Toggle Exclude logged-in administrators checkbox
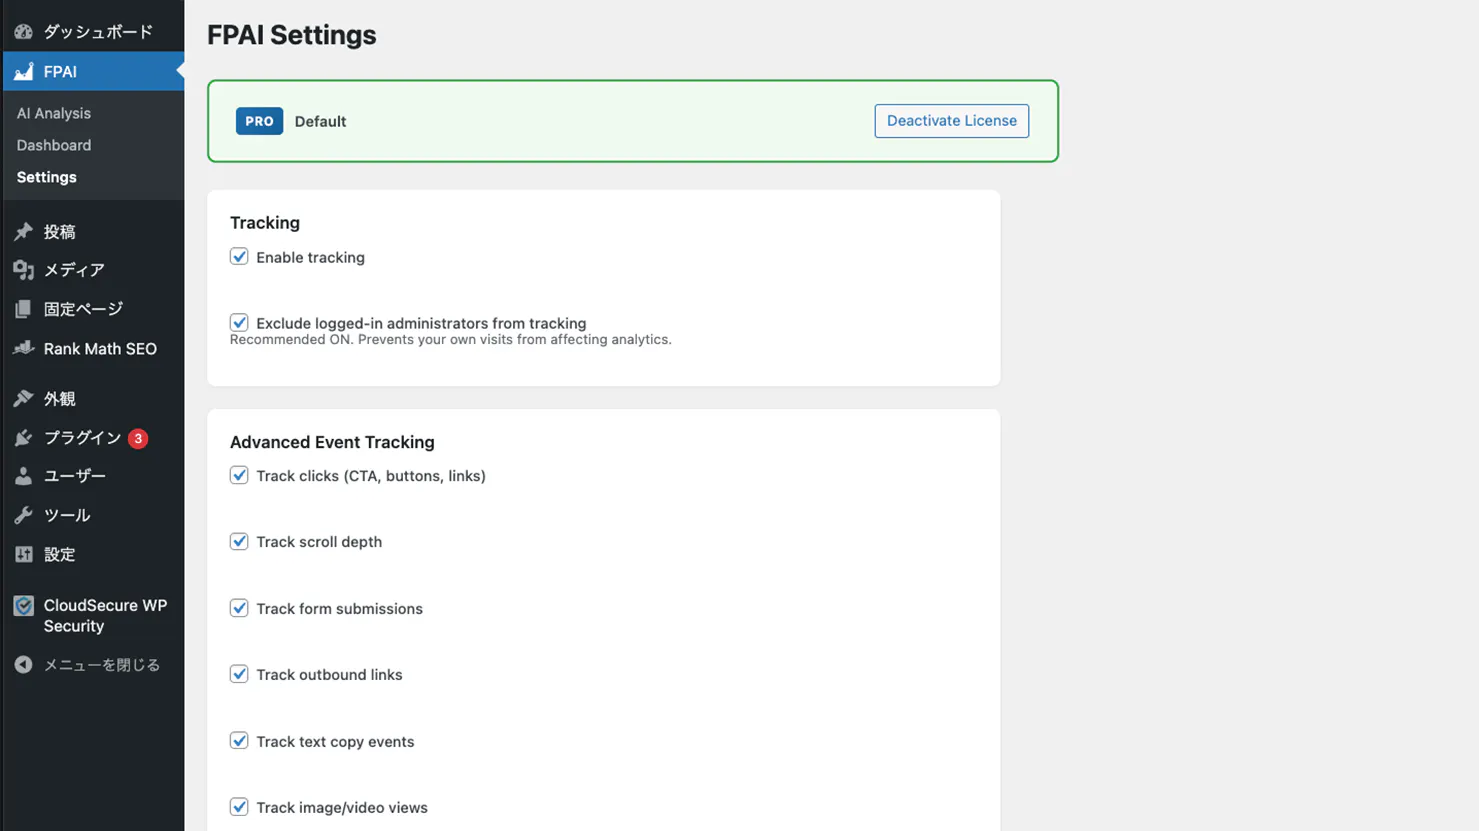Image resolution: width=1479 pixels, height=831 pixels. coord(239,323)
